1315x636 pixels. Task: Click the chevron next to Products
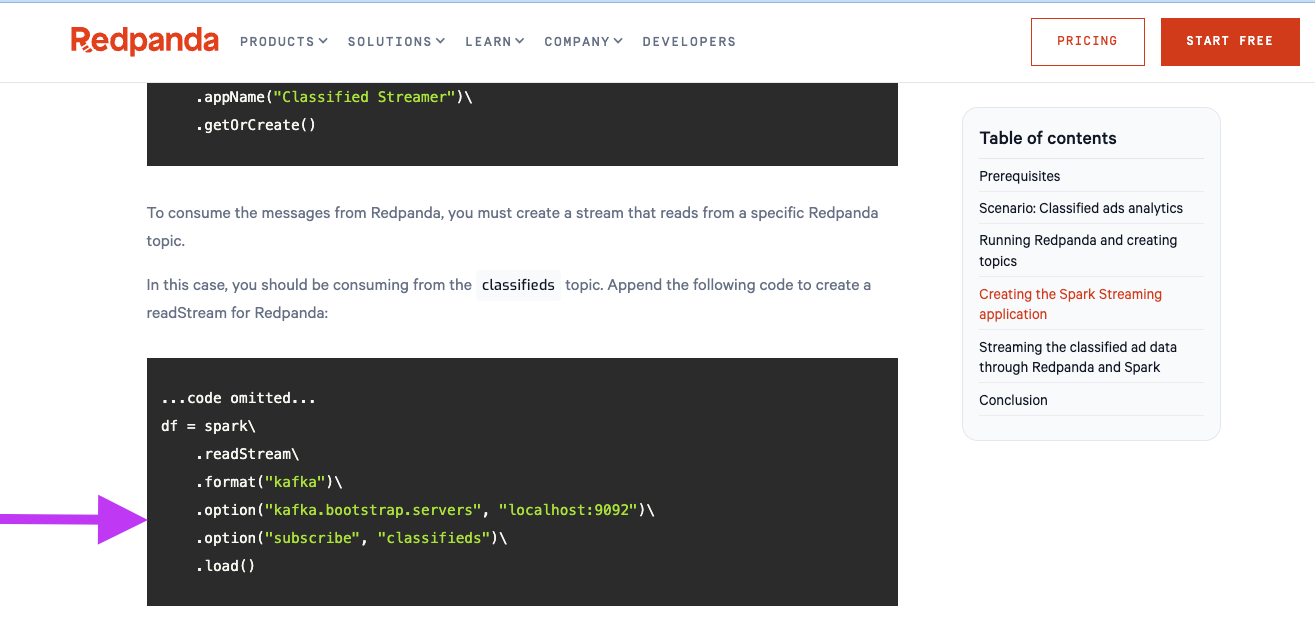click(x=322, y=41)
